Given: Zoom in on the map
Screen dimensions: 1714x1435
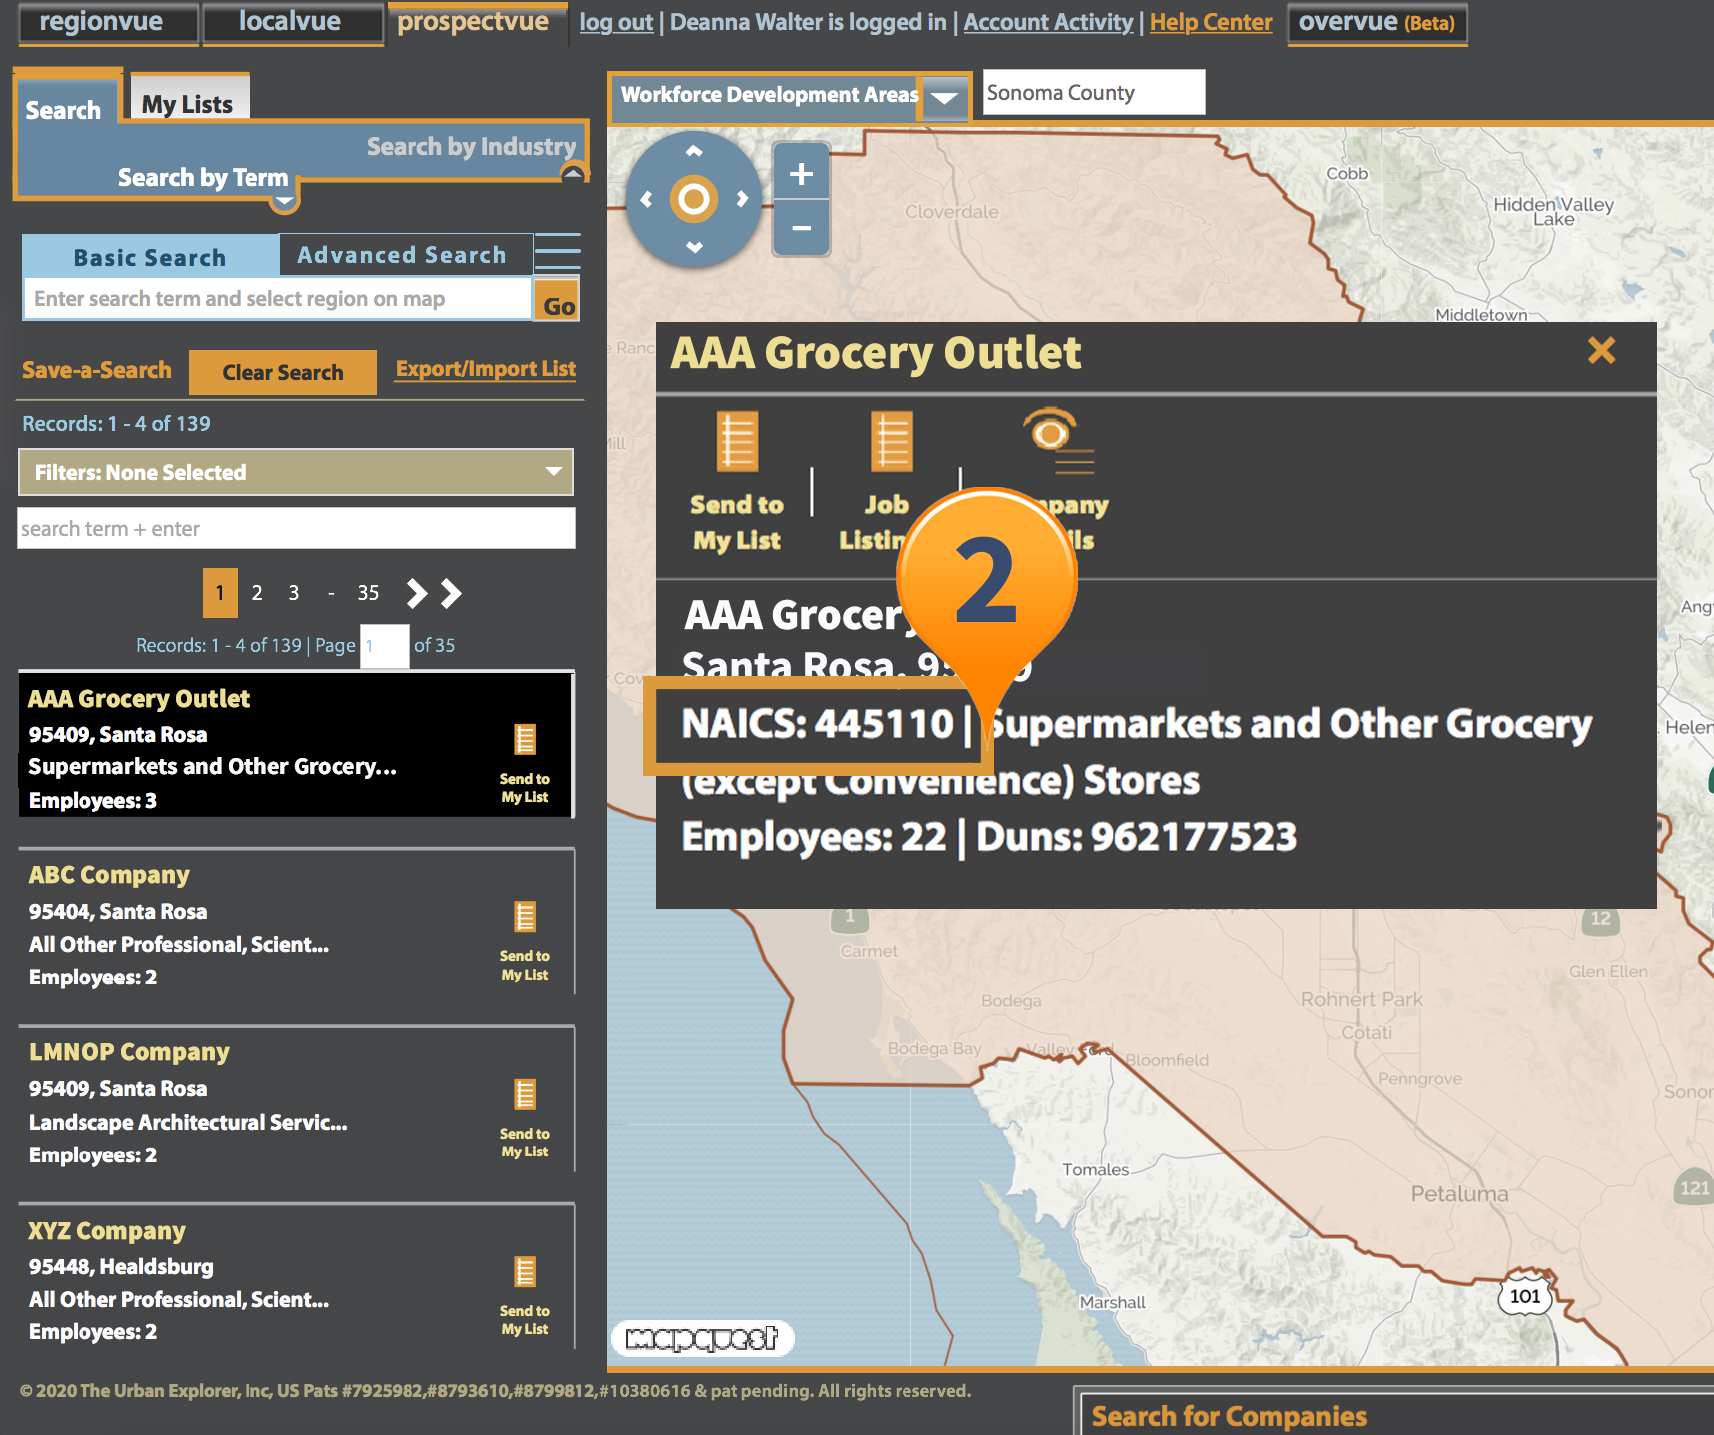Looking at the screenshot, I should [x=801, y=173].
